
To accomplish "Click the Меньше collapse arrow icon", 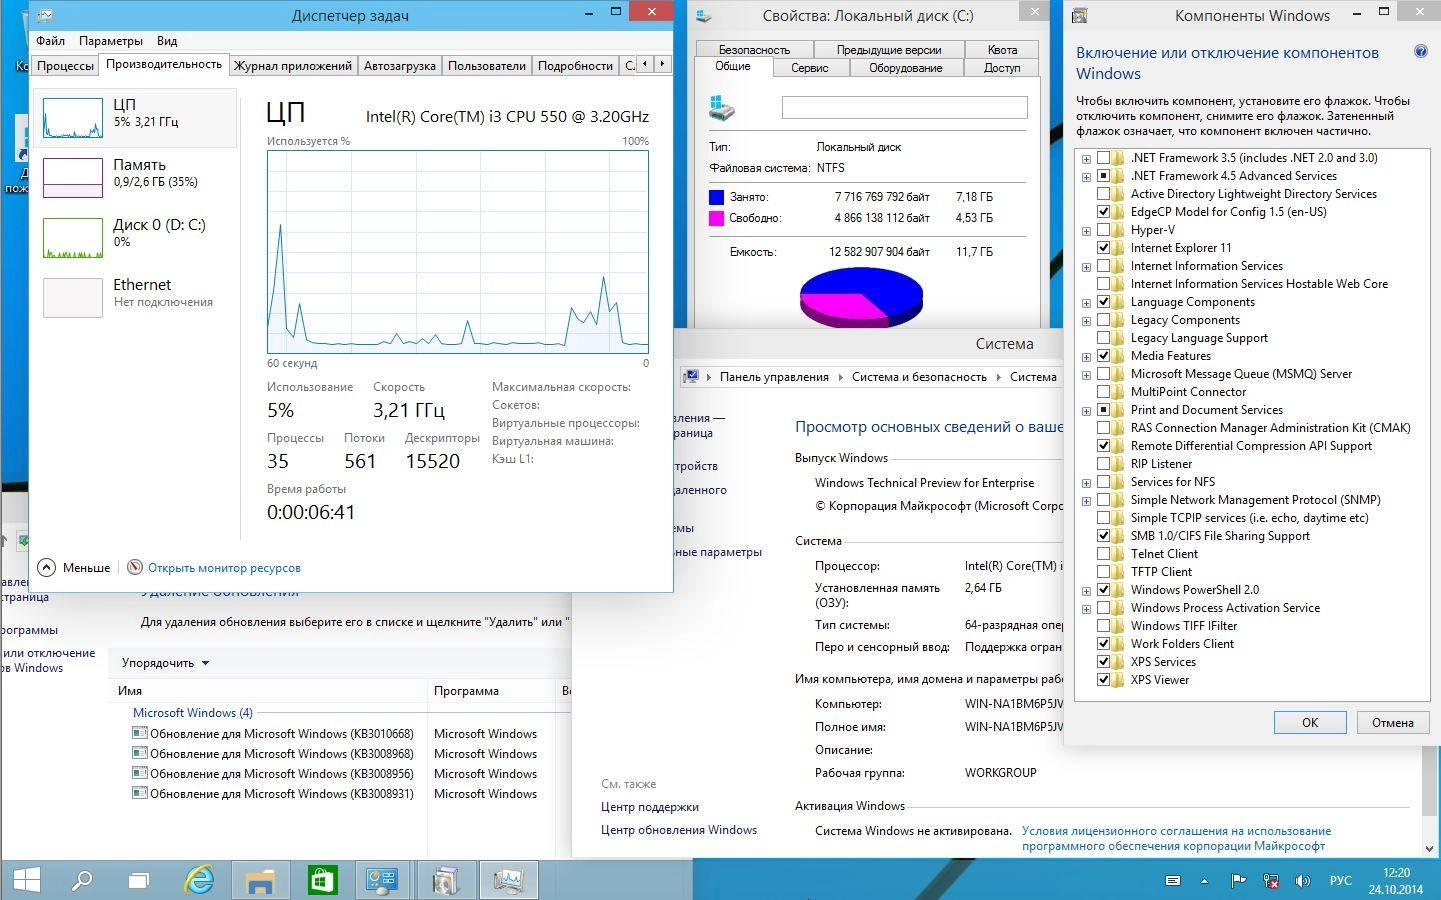I will [x=47, y=567].
